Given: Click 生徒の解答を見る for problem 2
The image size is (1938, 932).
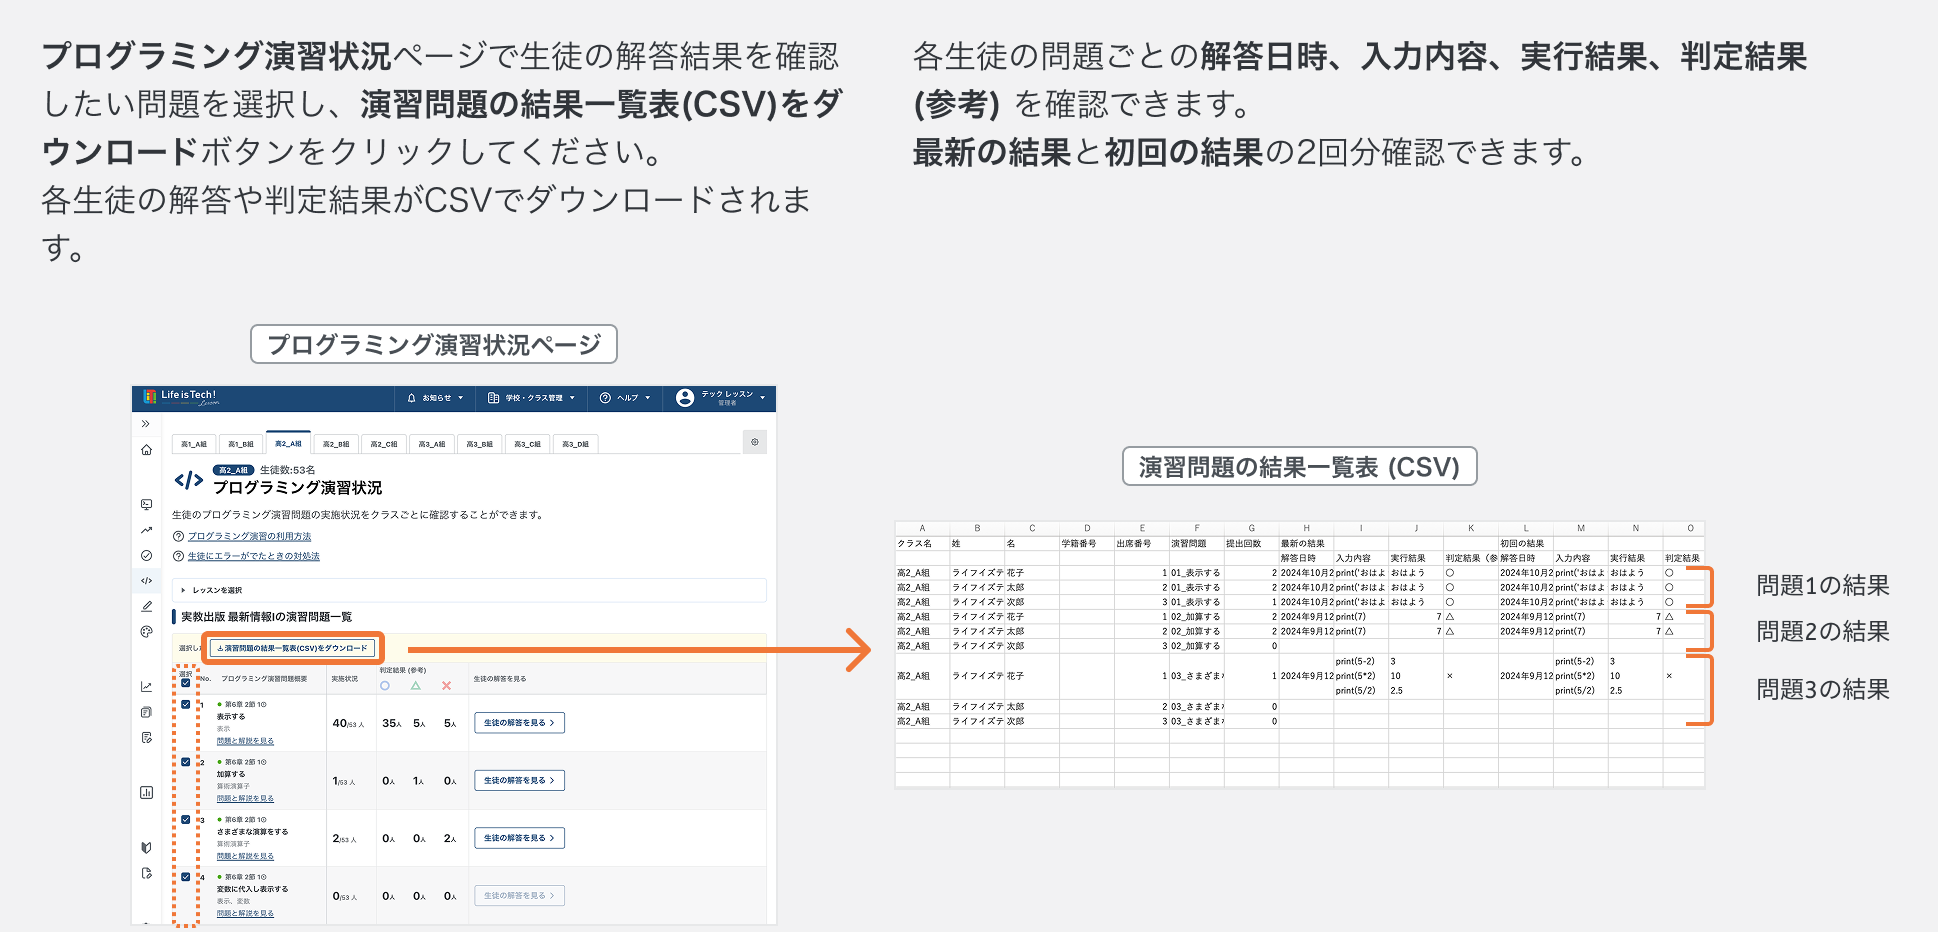Looking at the screenshot, I should pos(519,780).
